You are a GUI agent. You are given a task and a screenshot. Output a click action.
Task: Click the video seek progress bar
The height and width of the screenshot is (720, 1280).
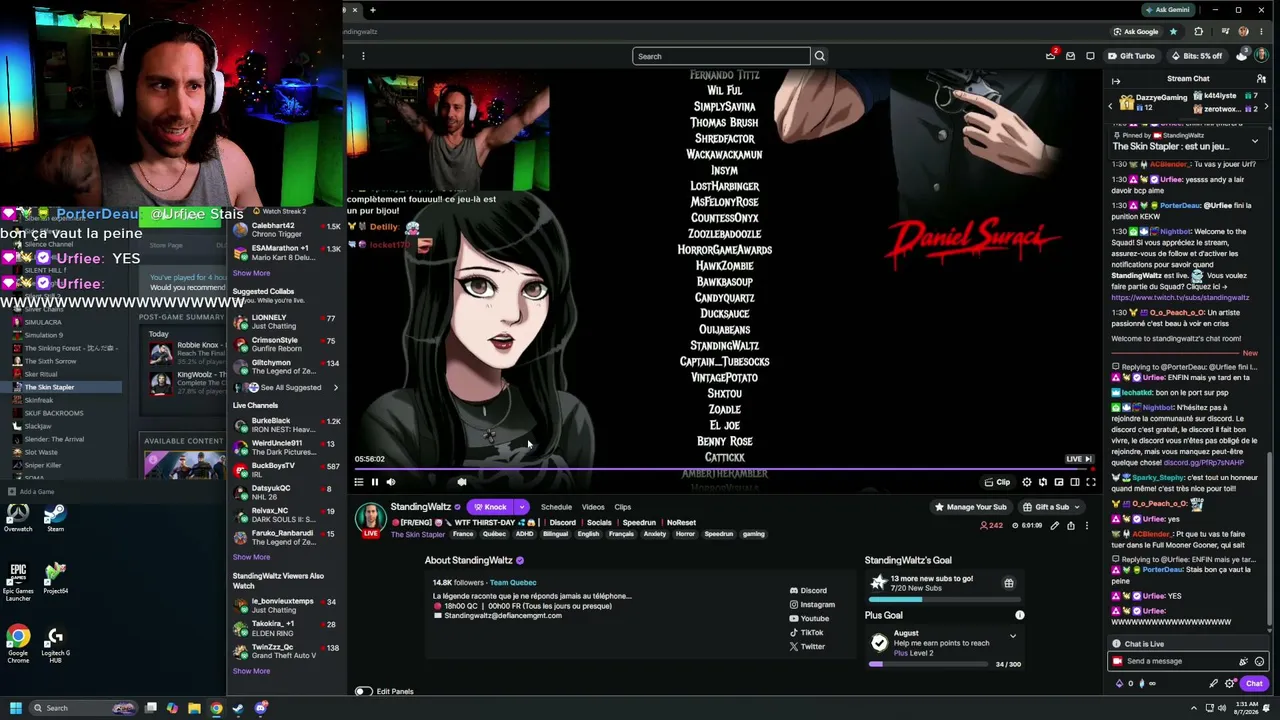723,469
